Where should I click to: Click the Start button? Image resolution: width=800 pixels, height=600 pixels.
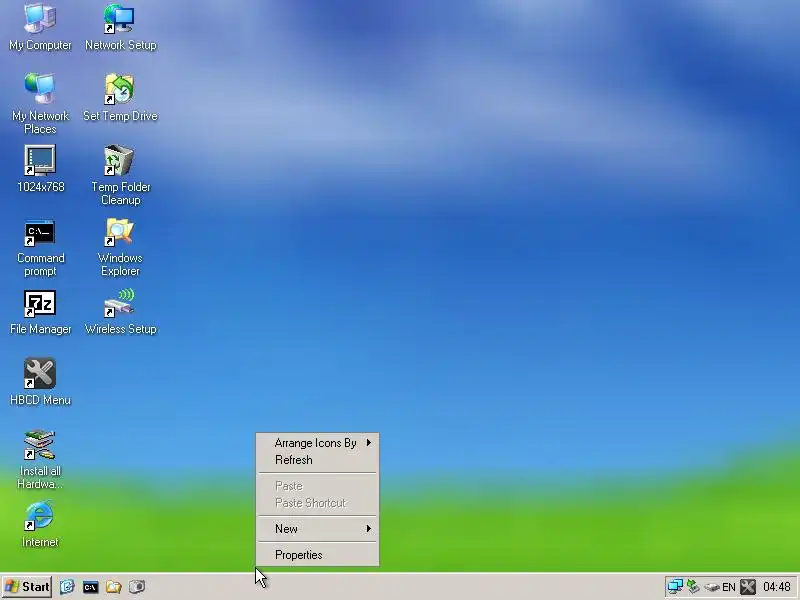click(x=28, y=587)
